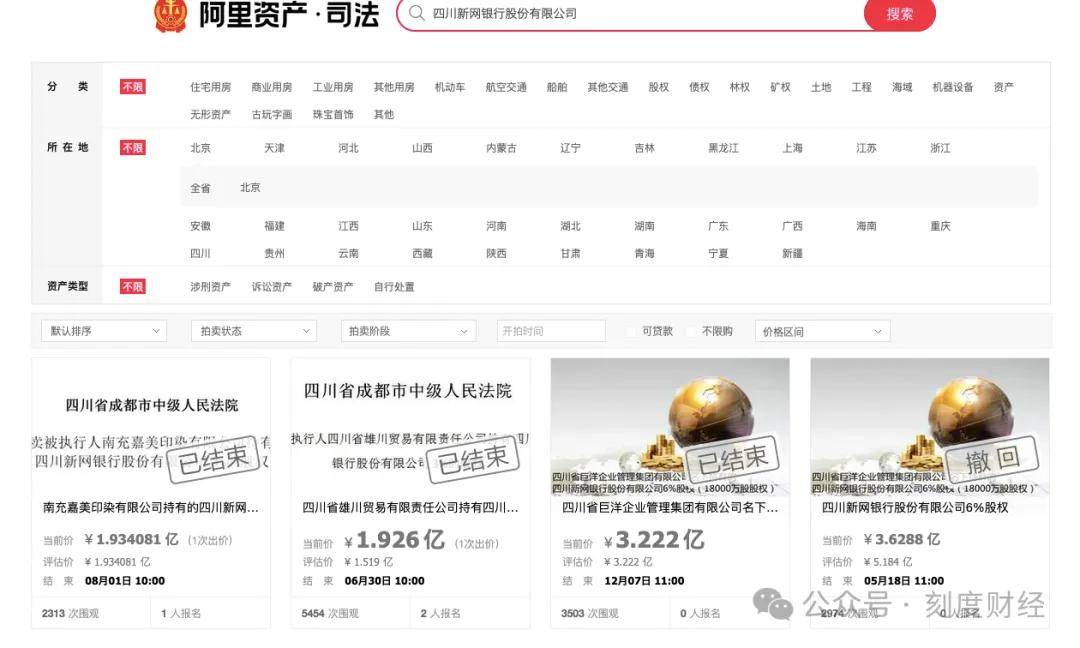This screenshot has width=1080, height=648.
Task: Choose 广东 as location
Action: [x=718, y=226]
